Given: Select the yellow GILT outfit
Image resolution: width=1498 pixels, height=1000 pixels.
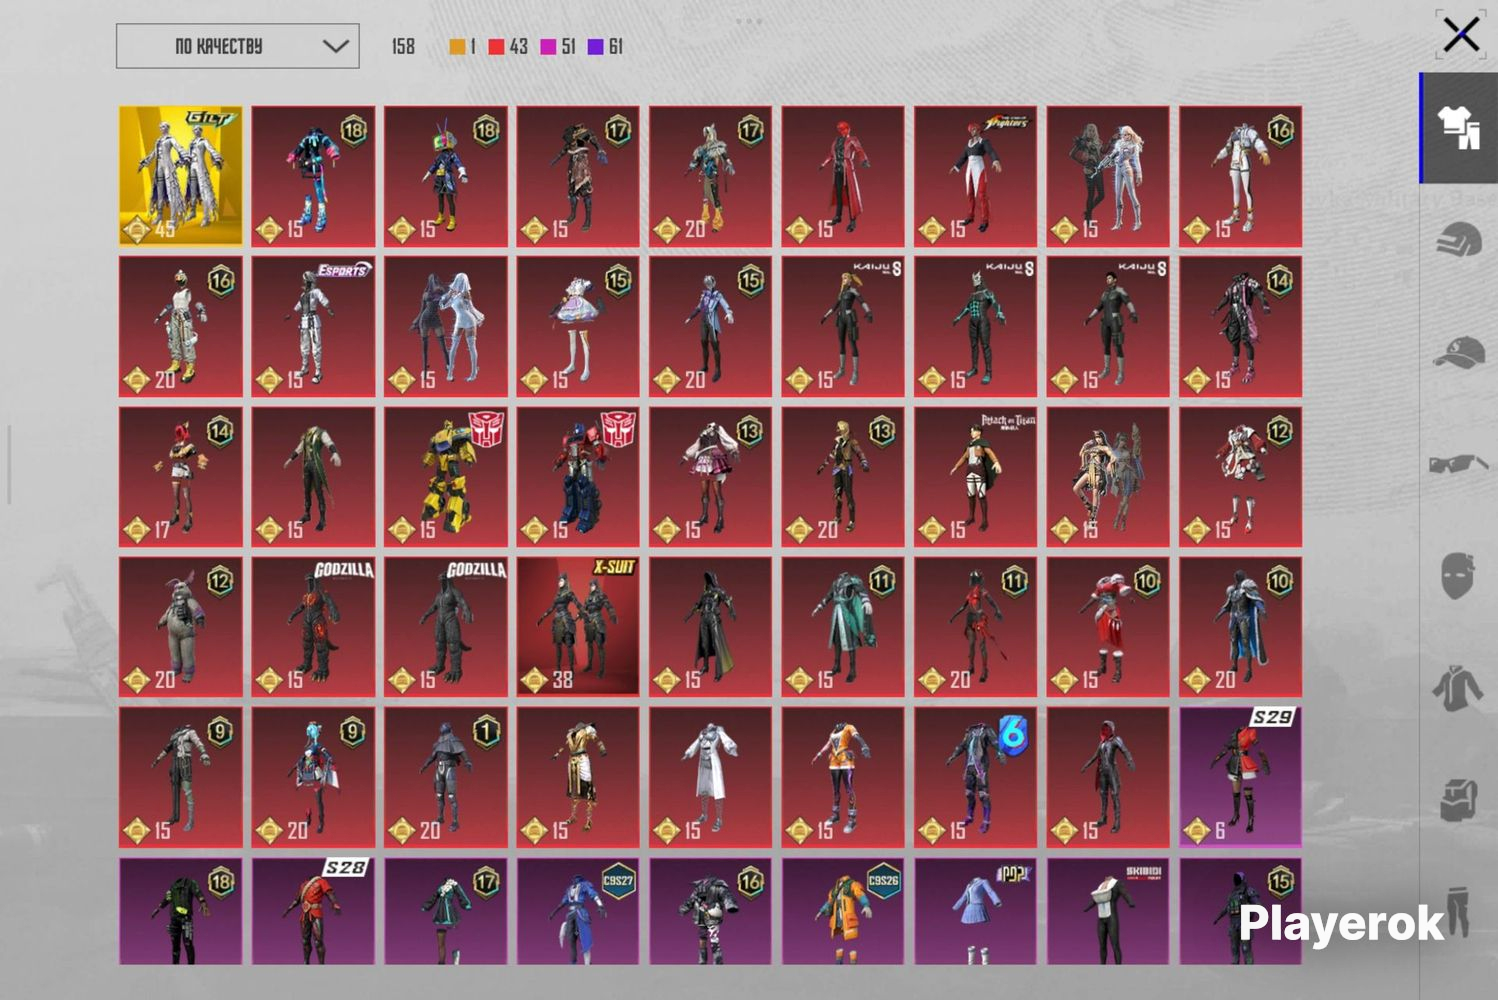Looking at the screenshot, I should 181,176.
